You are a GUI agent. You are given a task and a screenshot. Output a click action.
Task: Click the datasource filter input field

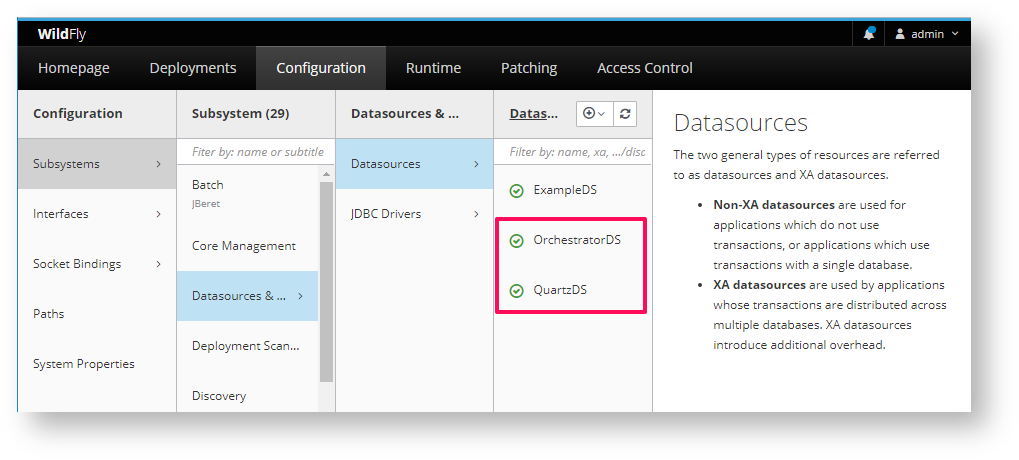point(573,152)
